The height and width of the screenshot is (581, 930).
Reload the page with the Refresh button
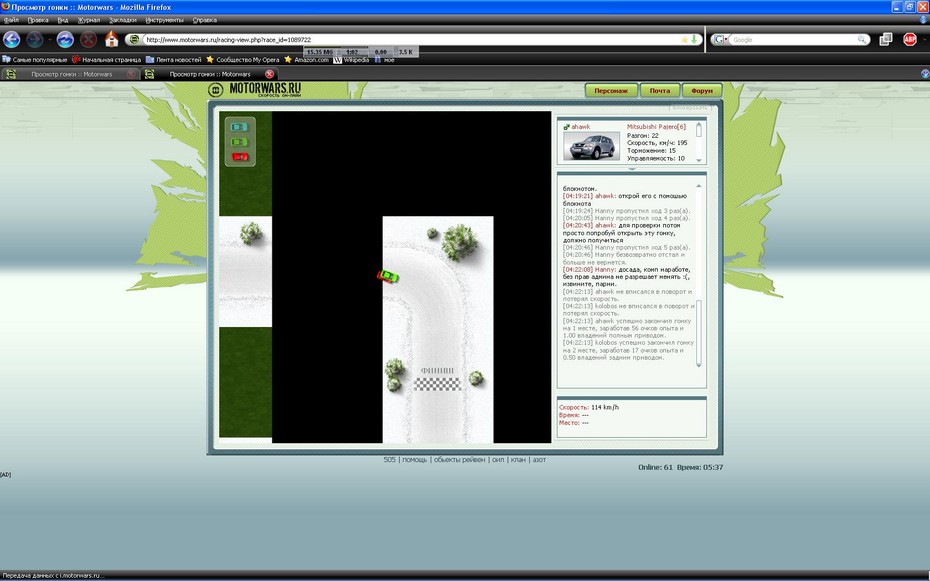65,40
